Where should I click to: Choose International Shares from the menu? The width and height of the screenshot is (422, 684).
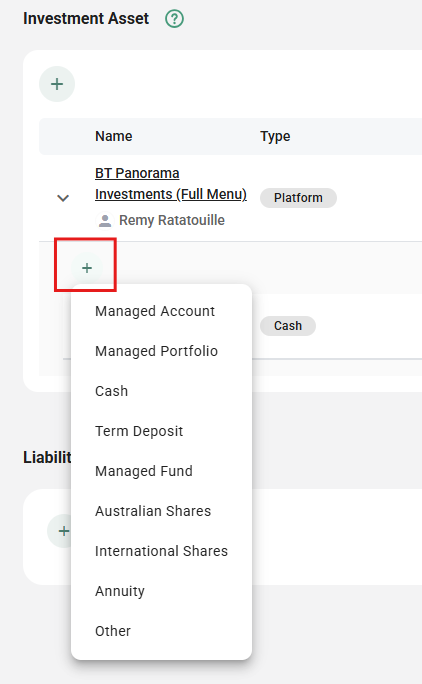point(161,551)
